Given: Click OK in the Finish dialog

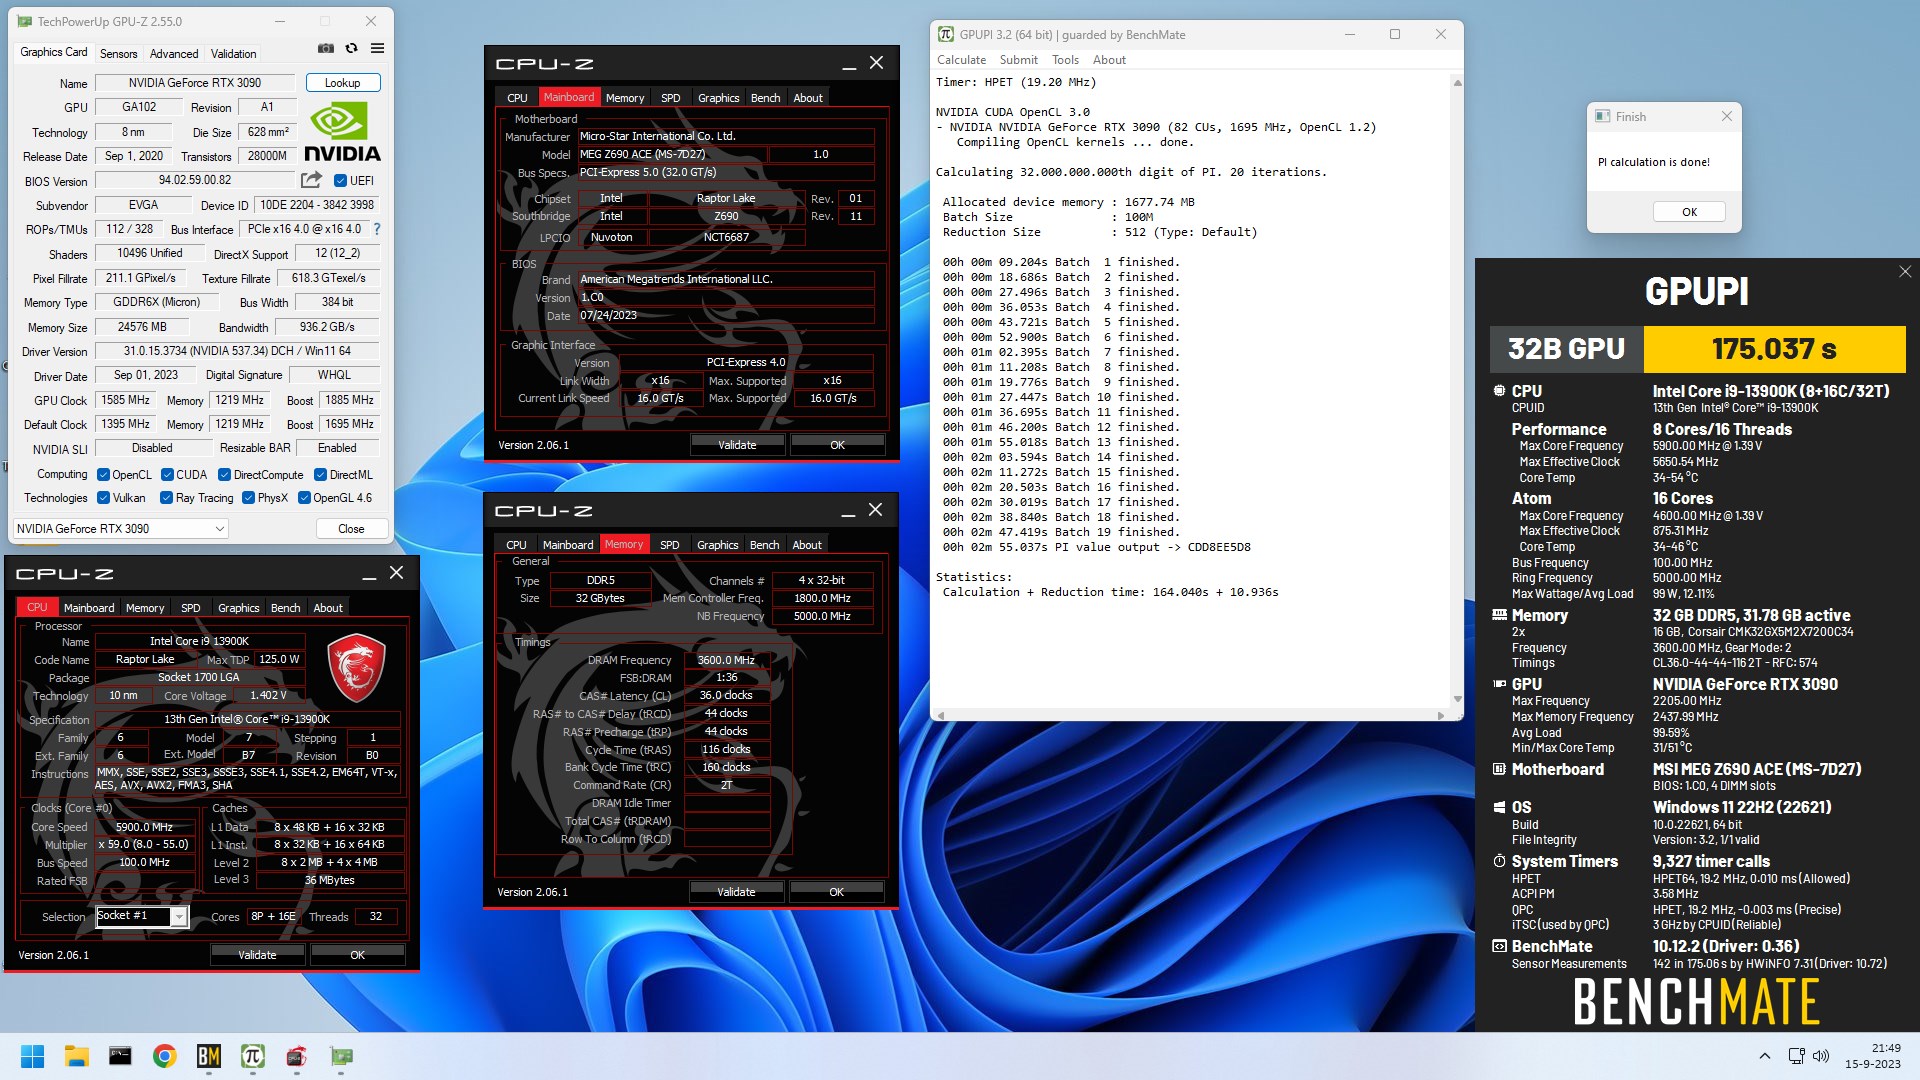Looking at the screenshot, I should [x=1689, y=212].
